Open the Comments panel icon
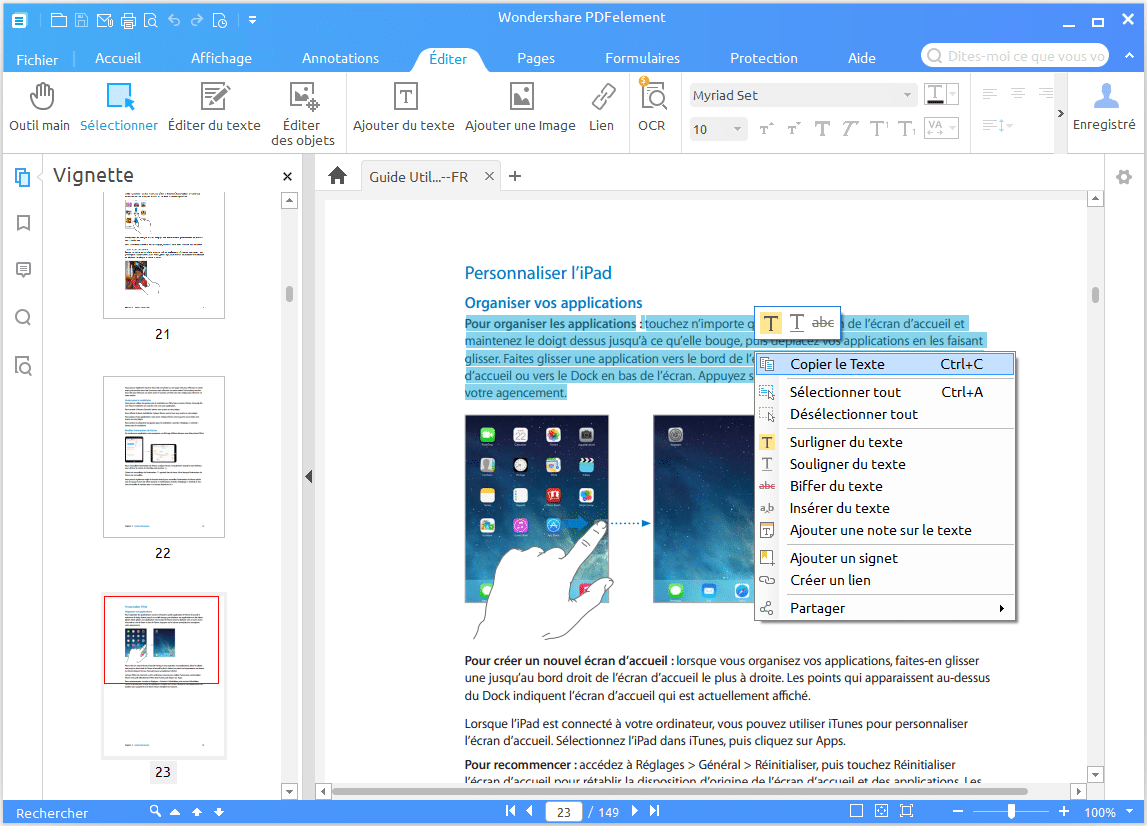 (23, 270)
